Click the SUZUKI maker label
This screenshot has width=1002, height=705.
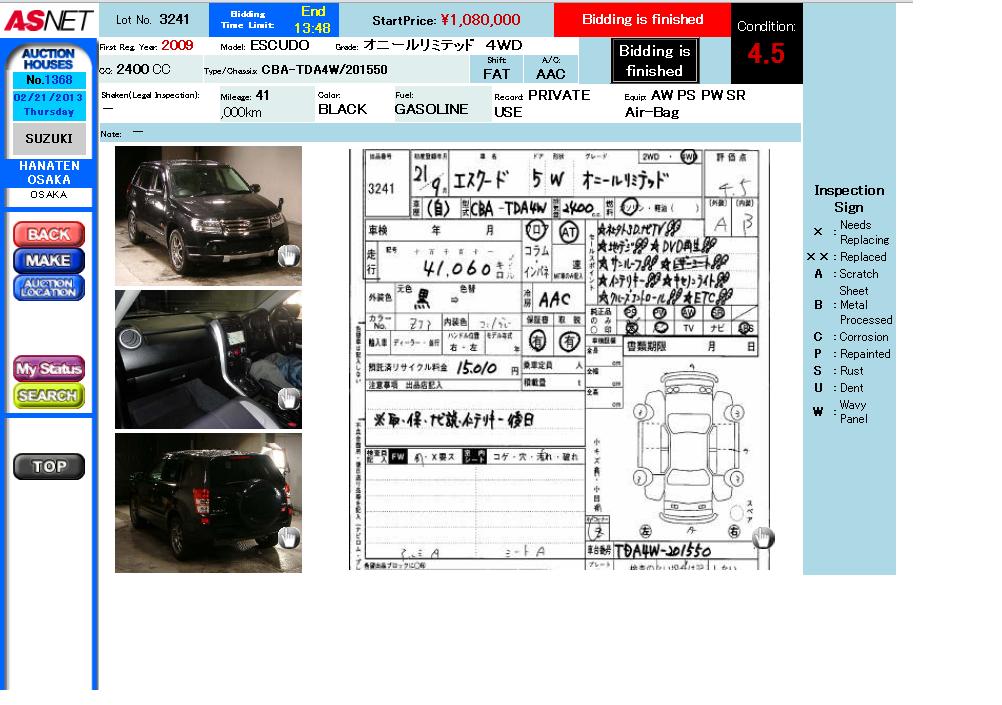coord(48,139)
